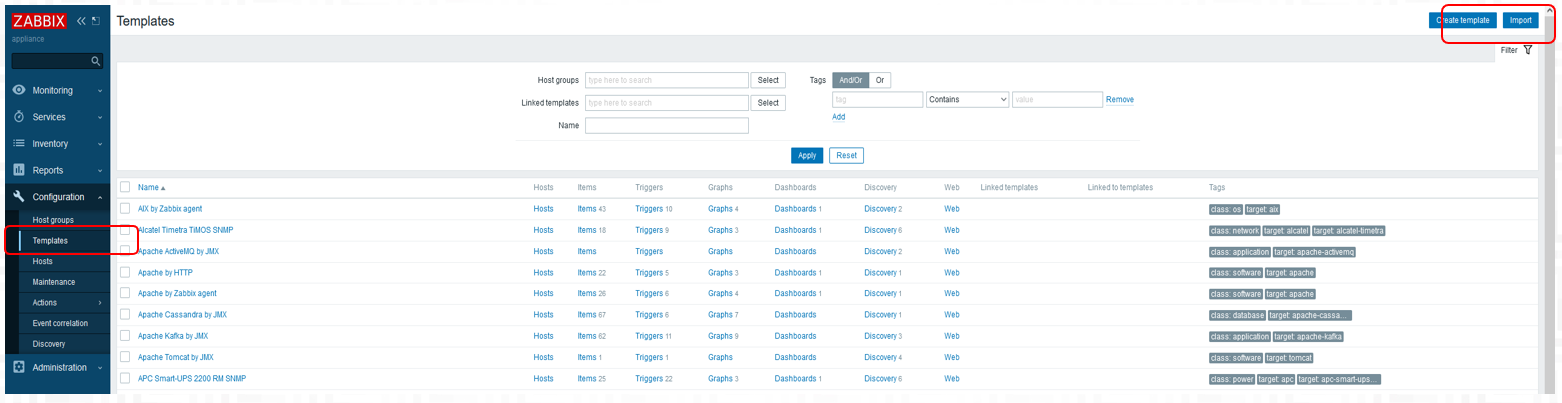Check the Apache Kafka by JMX checkbox

pos(125,336)
